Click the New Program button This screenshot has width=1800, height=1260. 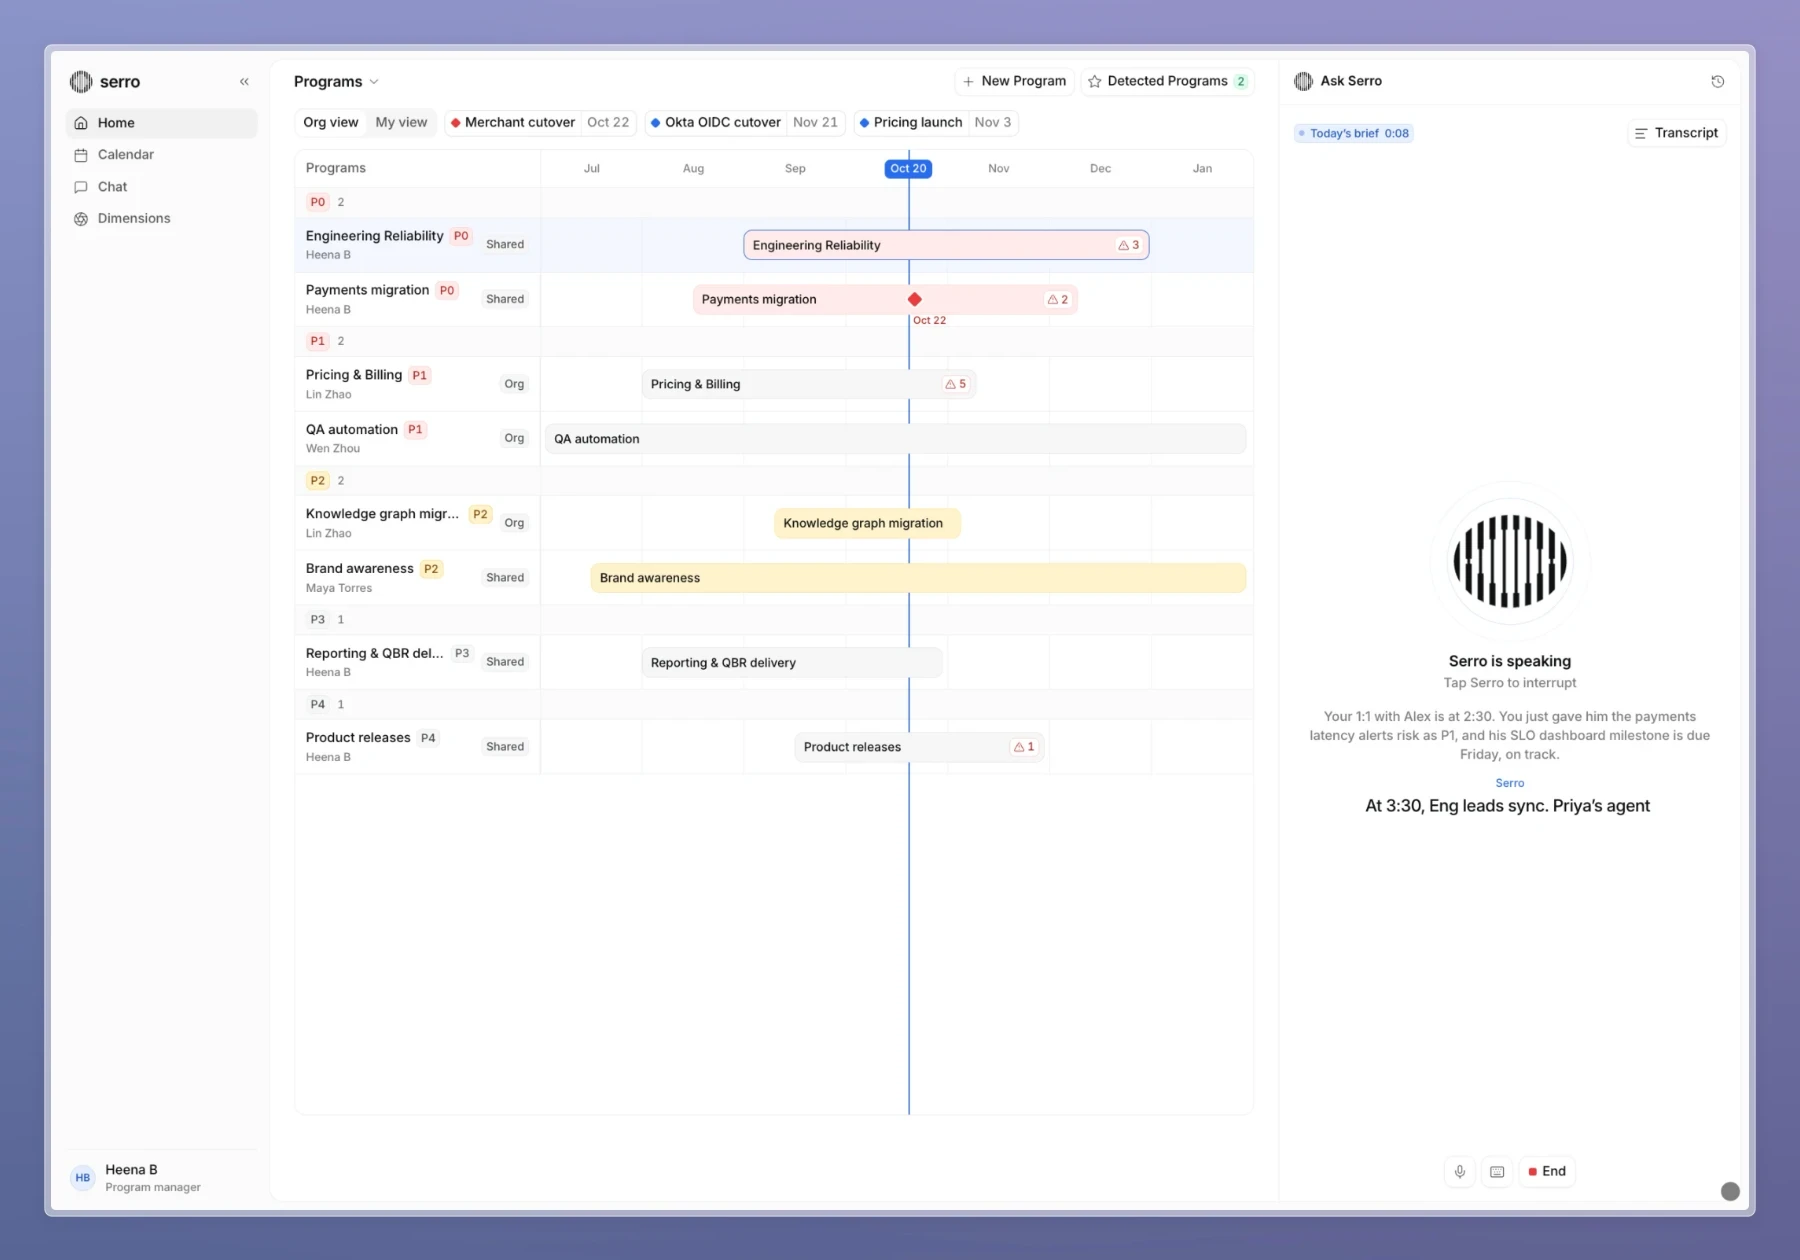pos(1014,81)
